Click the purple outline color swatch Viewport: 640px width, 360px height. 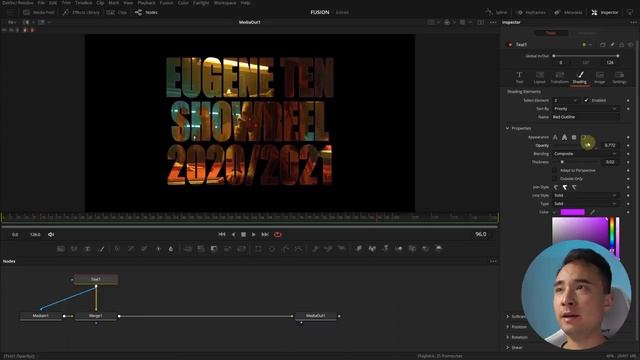pos(572,212)
